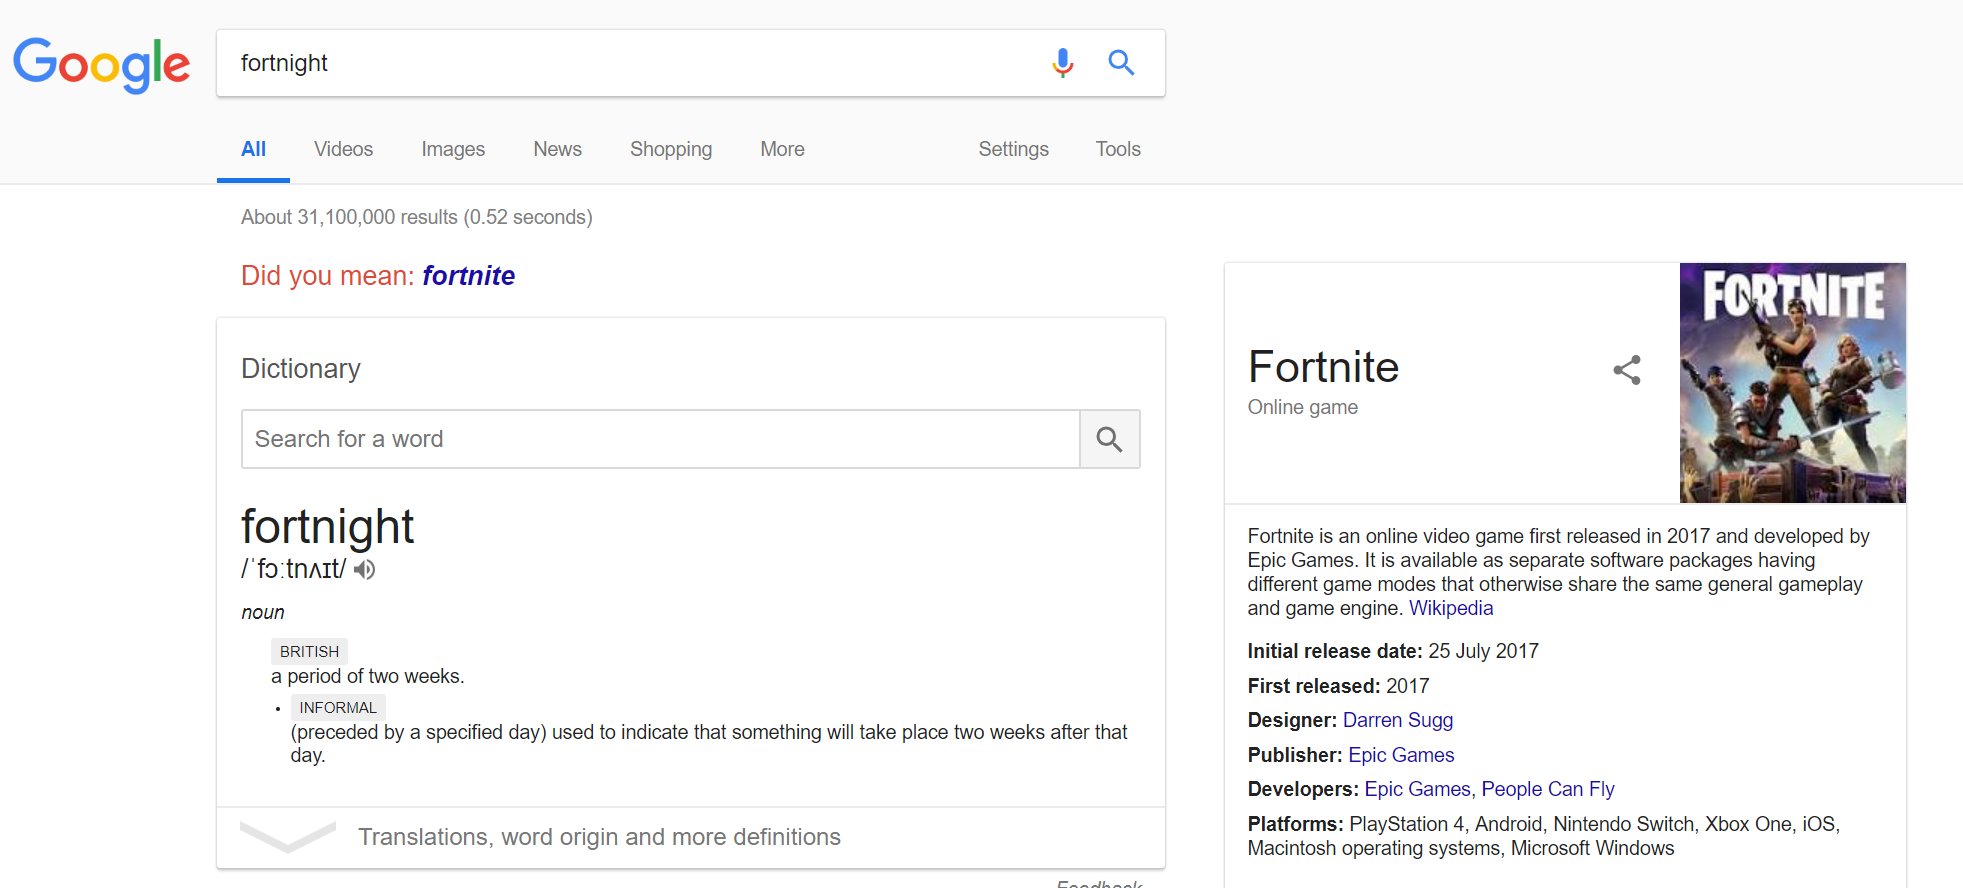Open search Tools
This screenshot has height=888, width=1963.
click(x=1118, y=149)
